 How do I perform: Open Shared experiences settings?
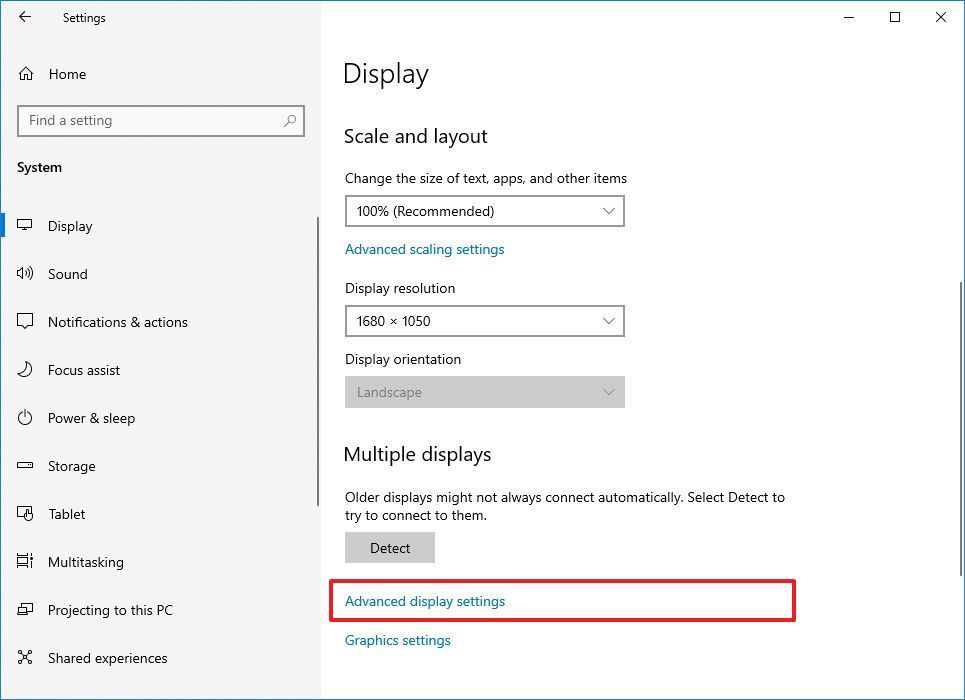pyautogui.click(x=107, y=658)
